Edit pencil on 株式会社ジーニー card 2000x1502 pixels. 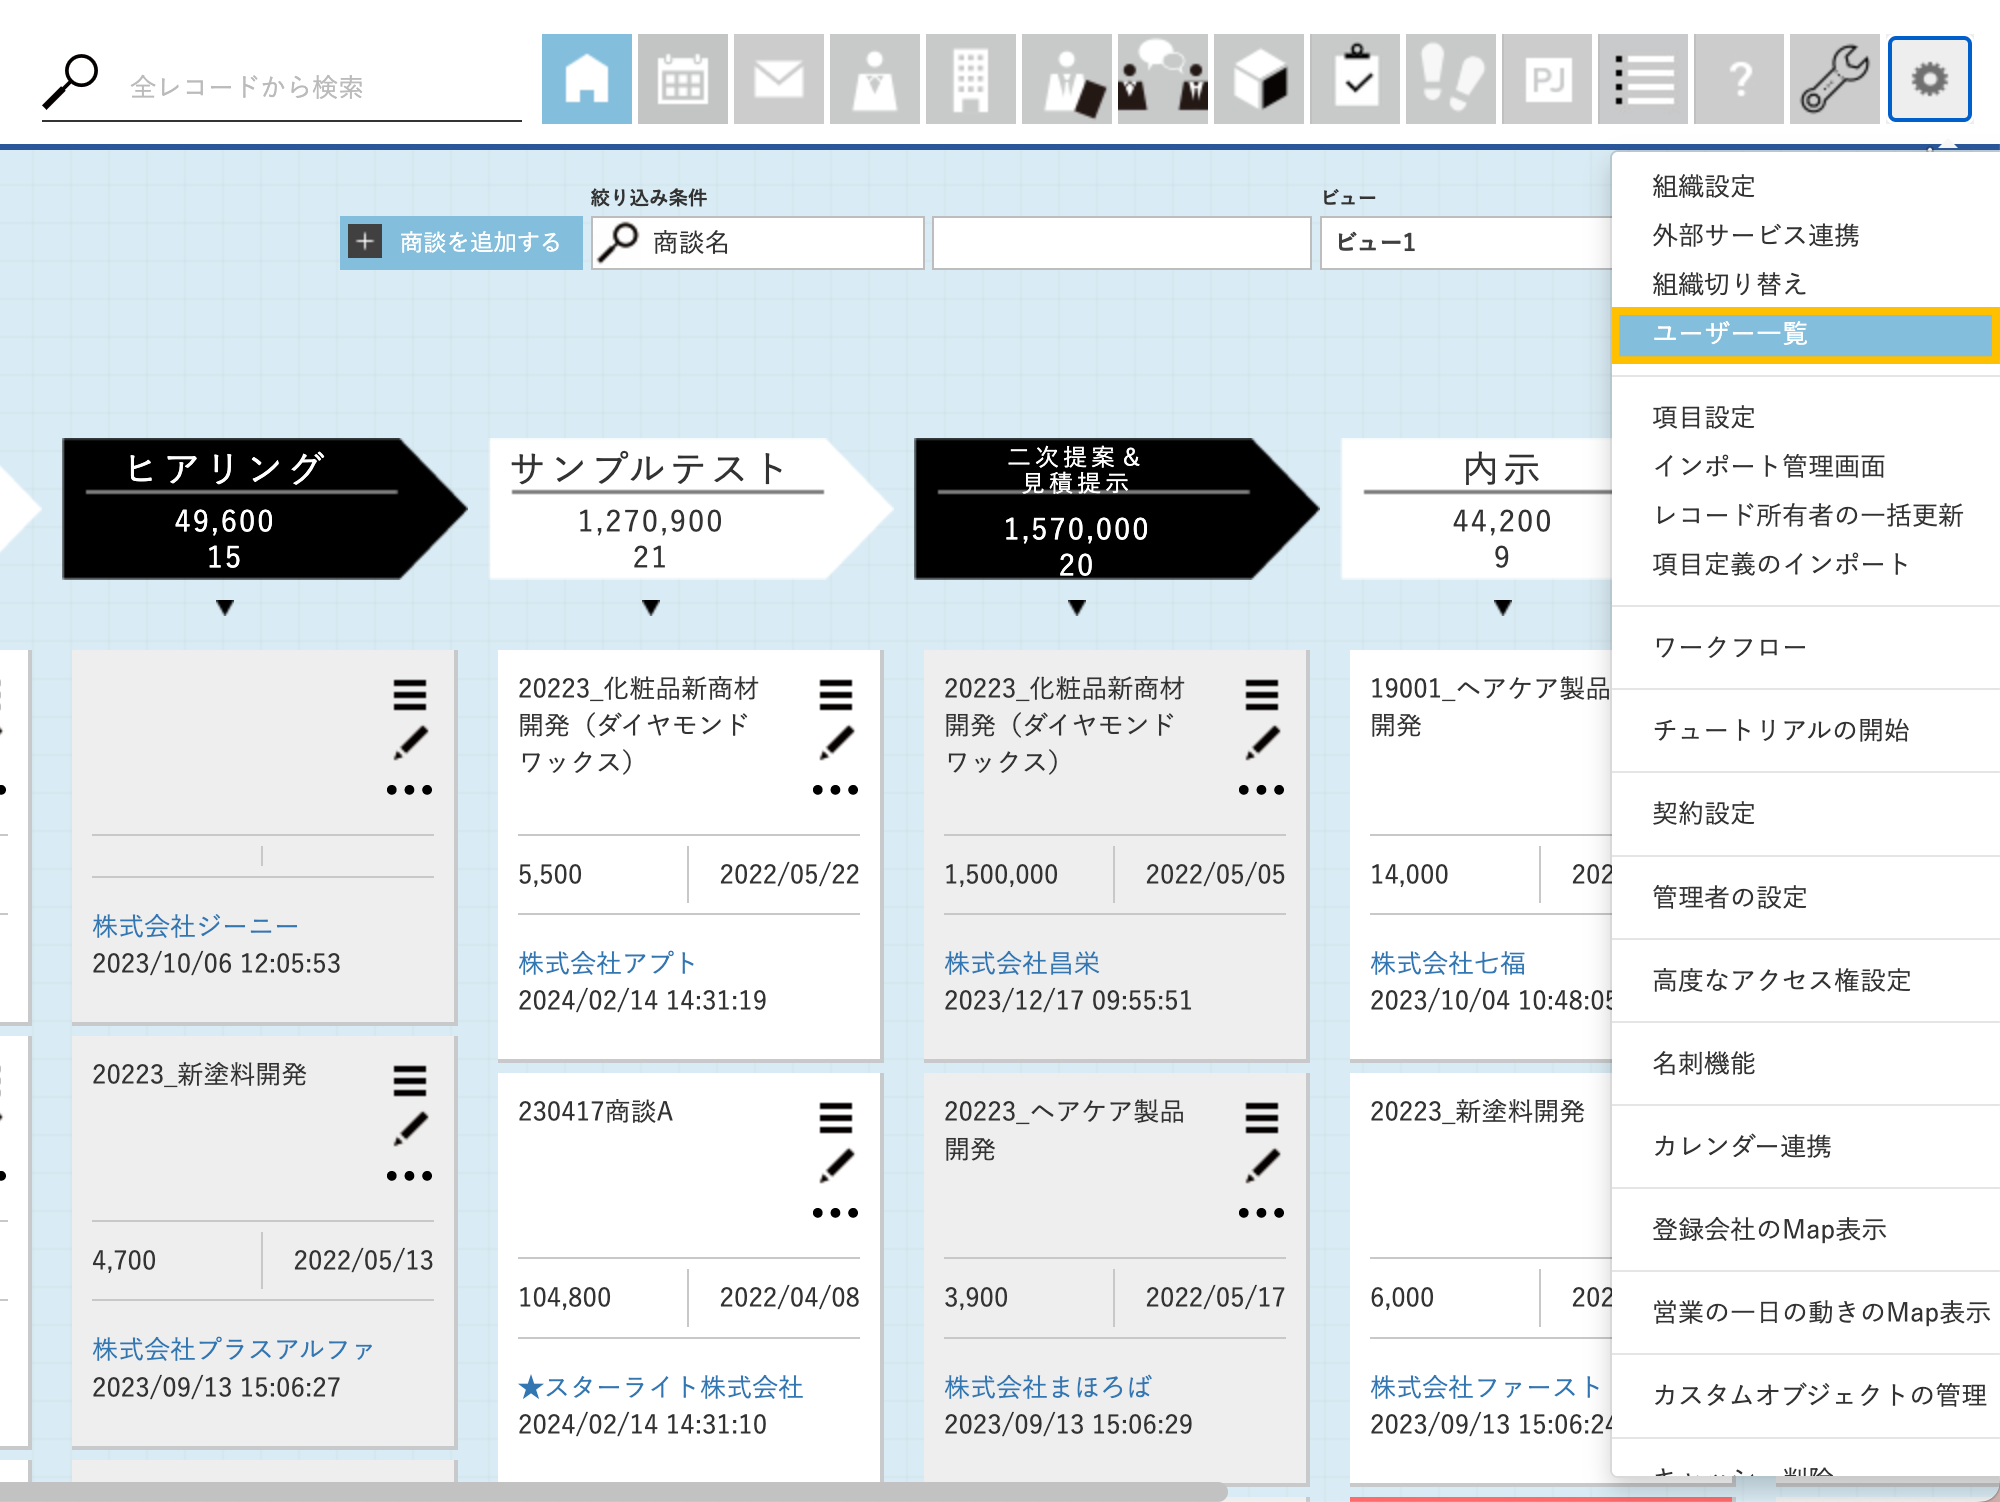(410, 743)
